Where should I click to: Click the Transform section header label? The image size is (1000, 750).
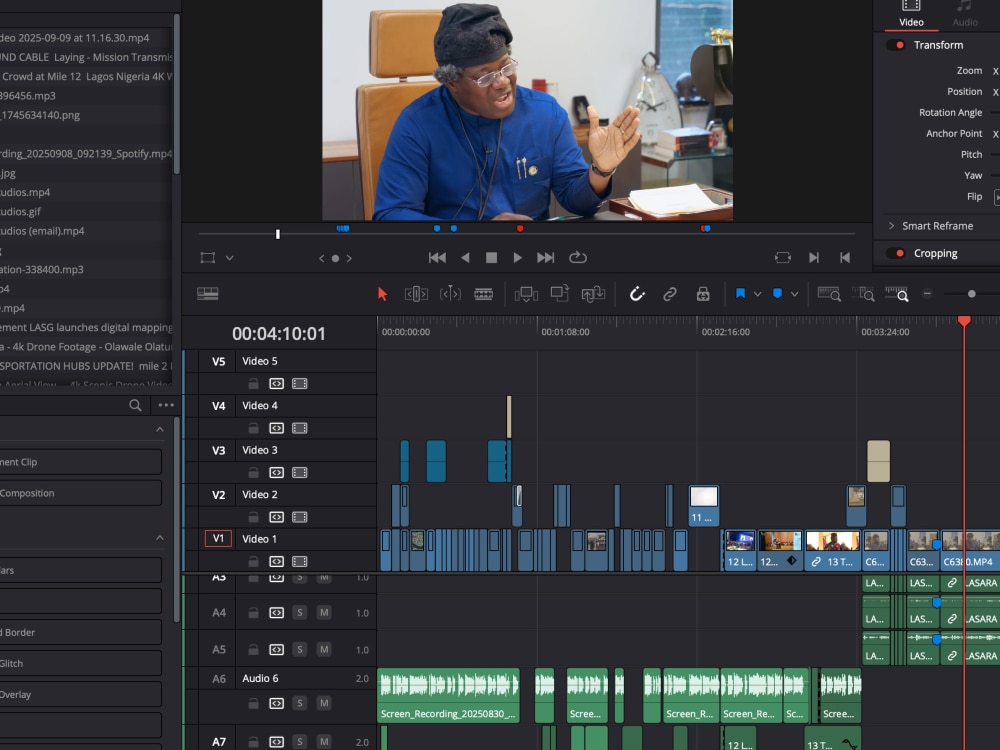938,45
